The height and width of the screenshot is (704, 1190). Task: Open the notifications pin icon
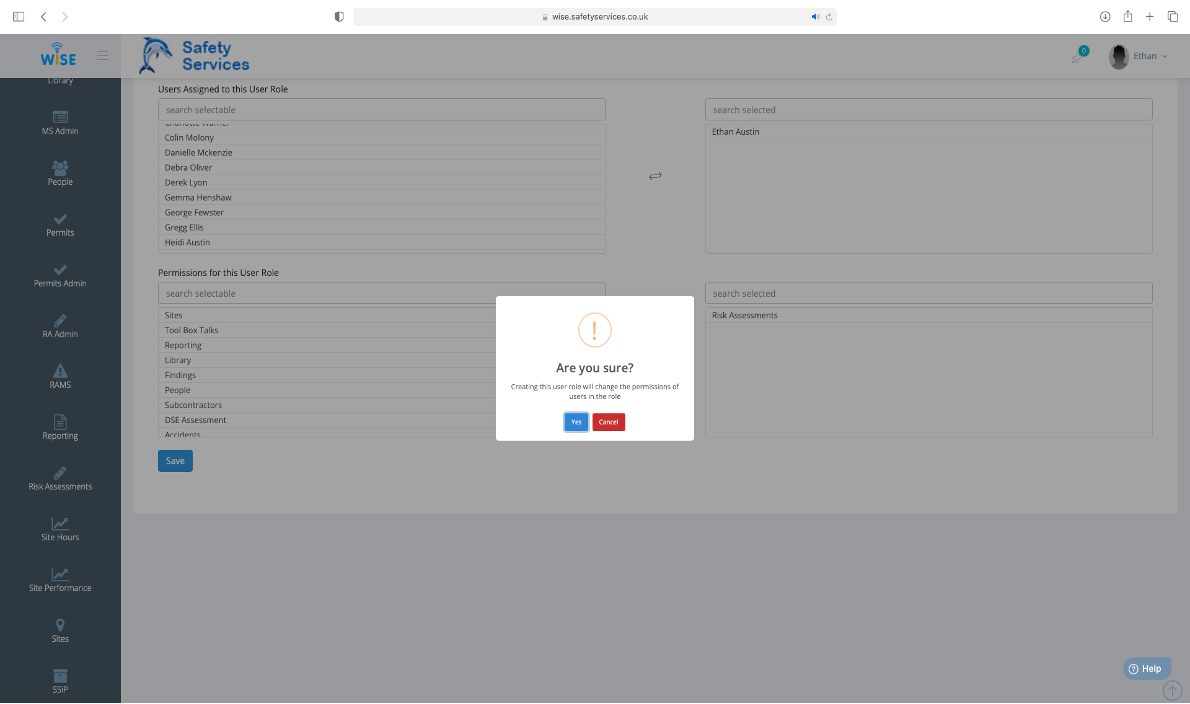pyautogui.click(x=1078, y=56)
